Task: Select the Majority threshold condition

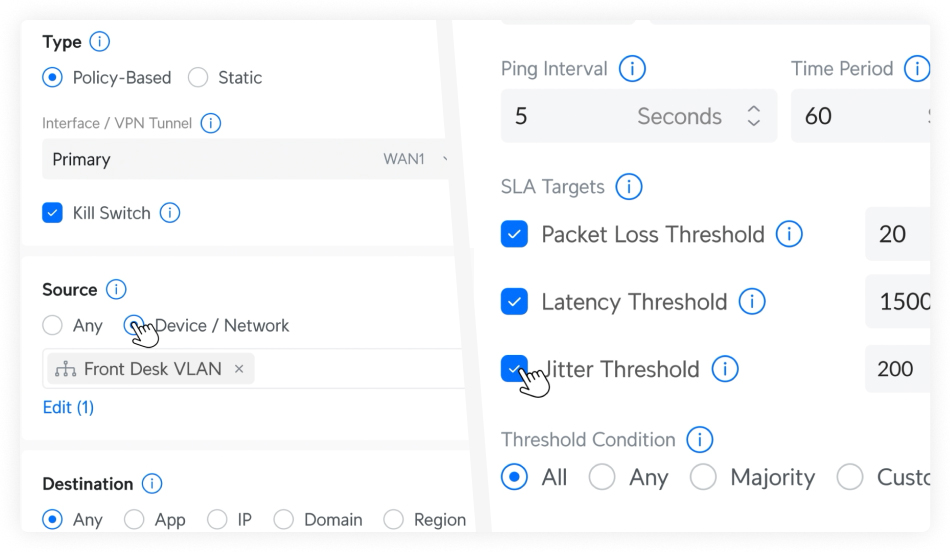Action: tap(703, 477)
